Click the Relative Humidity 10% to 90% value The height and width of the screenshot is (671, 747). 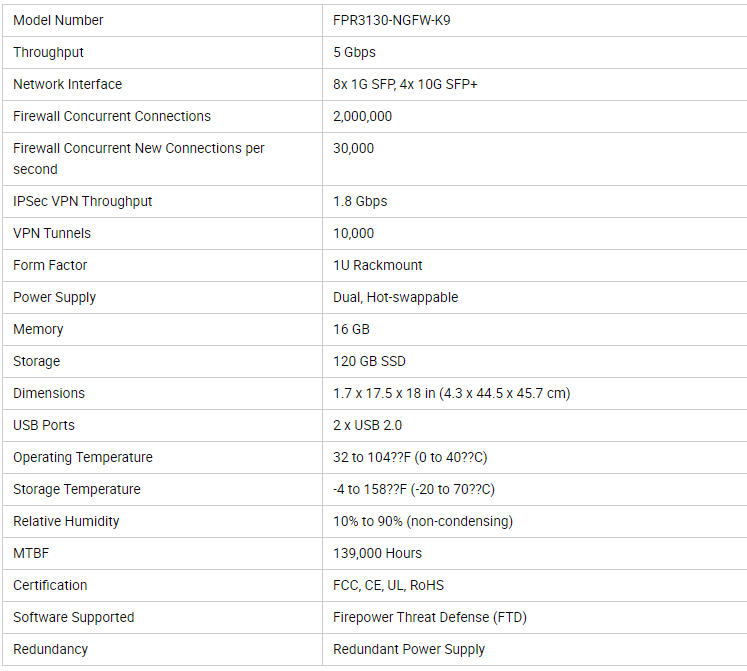tap(423, 521)
